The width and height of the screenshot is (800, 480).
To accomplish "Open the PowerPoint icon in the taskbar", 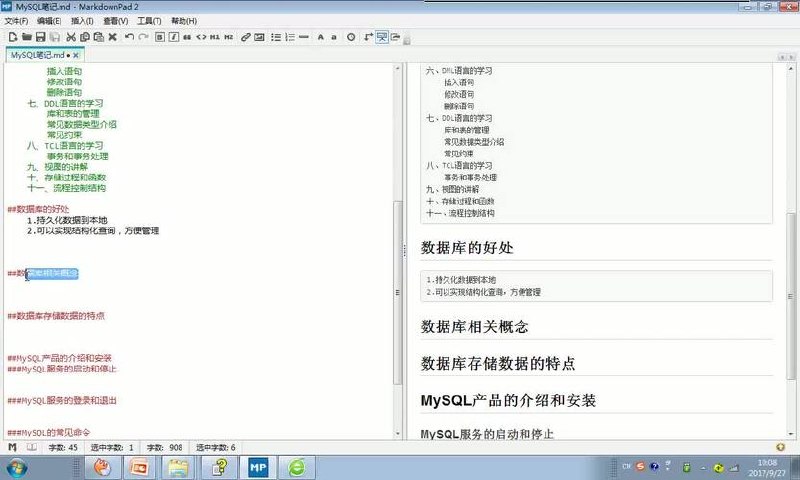I will (x=139, y=467).
